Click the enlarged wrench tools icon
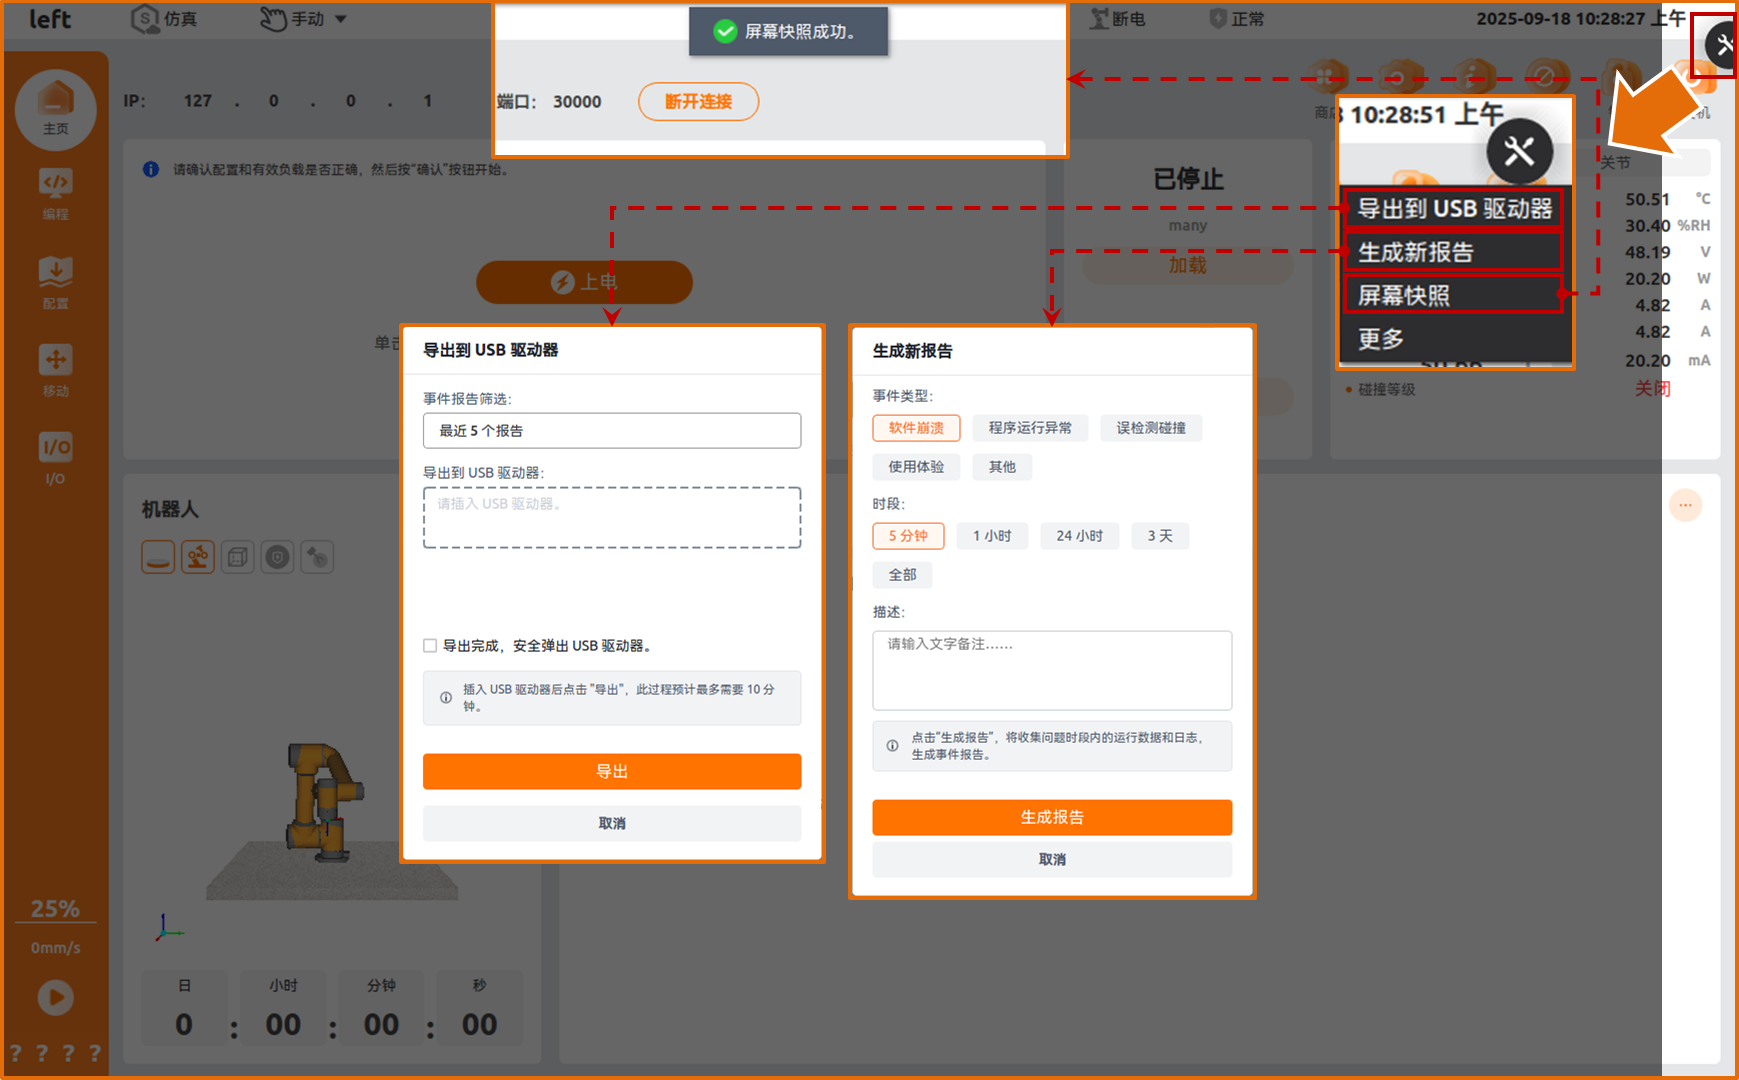Viewport: 1739px width, 1080px height. 1518,152
